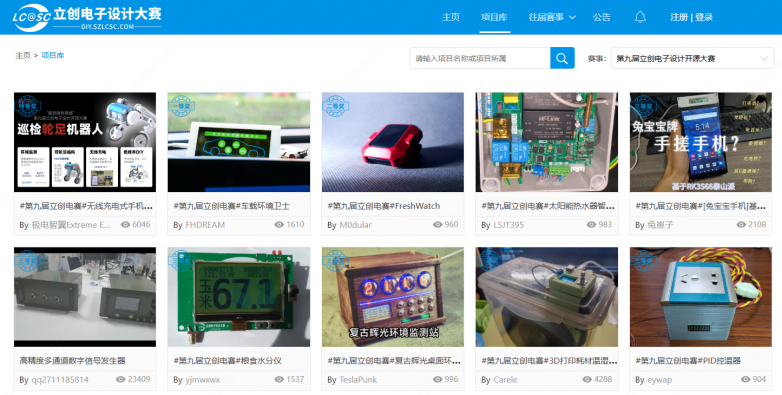782x395 pixels.
Task: Expand the 赛事 competition dropdown
Action: click(x=692, y=58)
